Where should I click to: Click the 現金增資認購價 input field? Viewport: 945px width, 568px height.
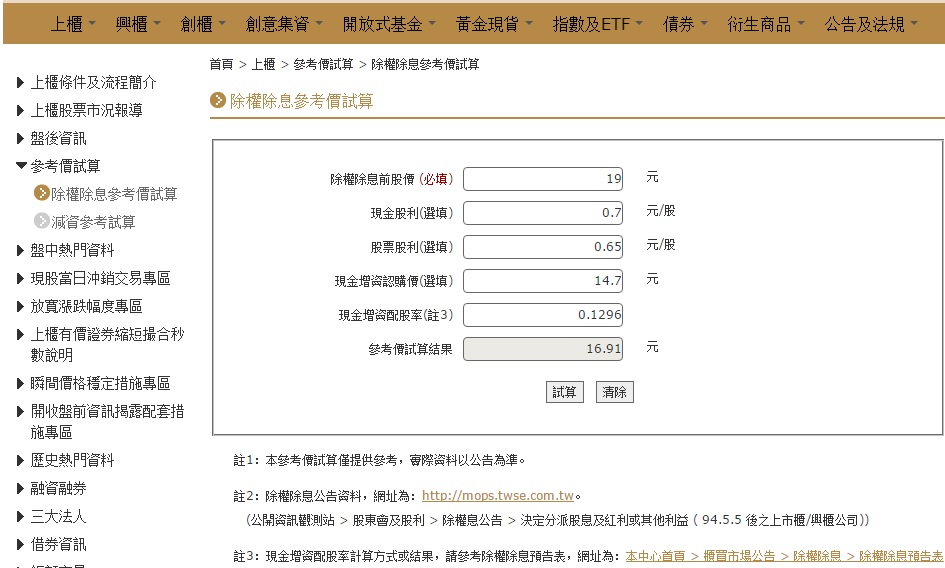click(x=542, y=280)
